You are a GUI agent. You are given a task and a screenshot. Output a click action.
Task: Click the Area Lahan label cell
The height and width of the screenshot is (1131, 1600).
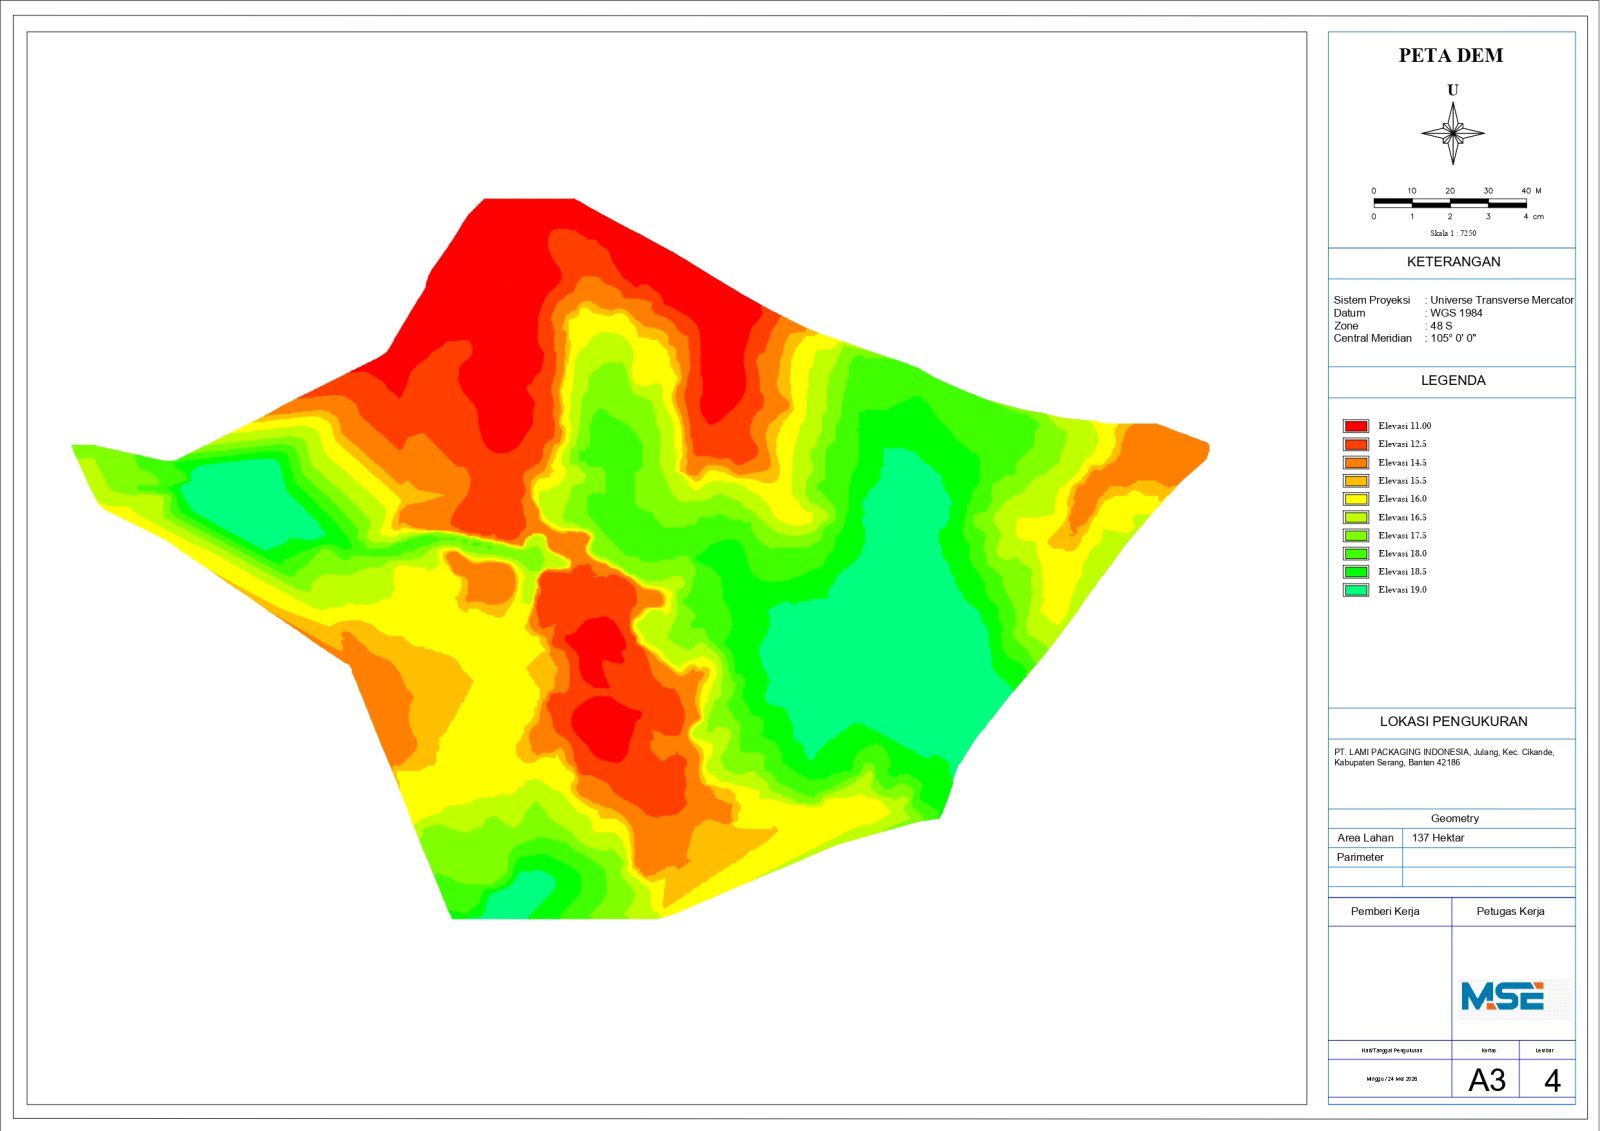pos(1365,838)
